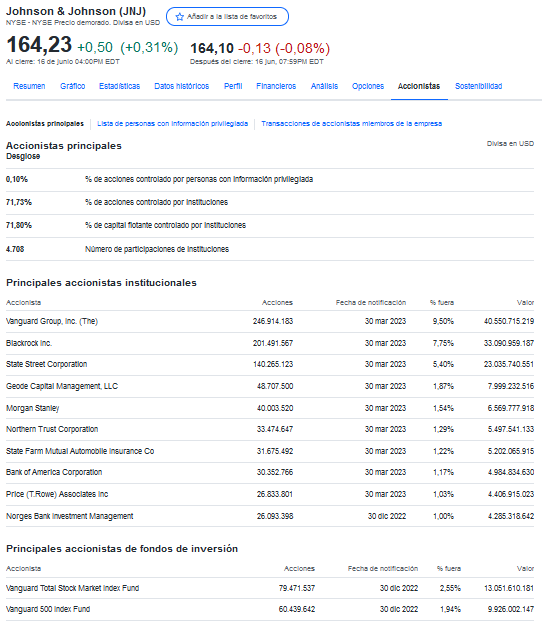Select State Farm Mutual Automobile Insurance Co

tap(80, 451)
